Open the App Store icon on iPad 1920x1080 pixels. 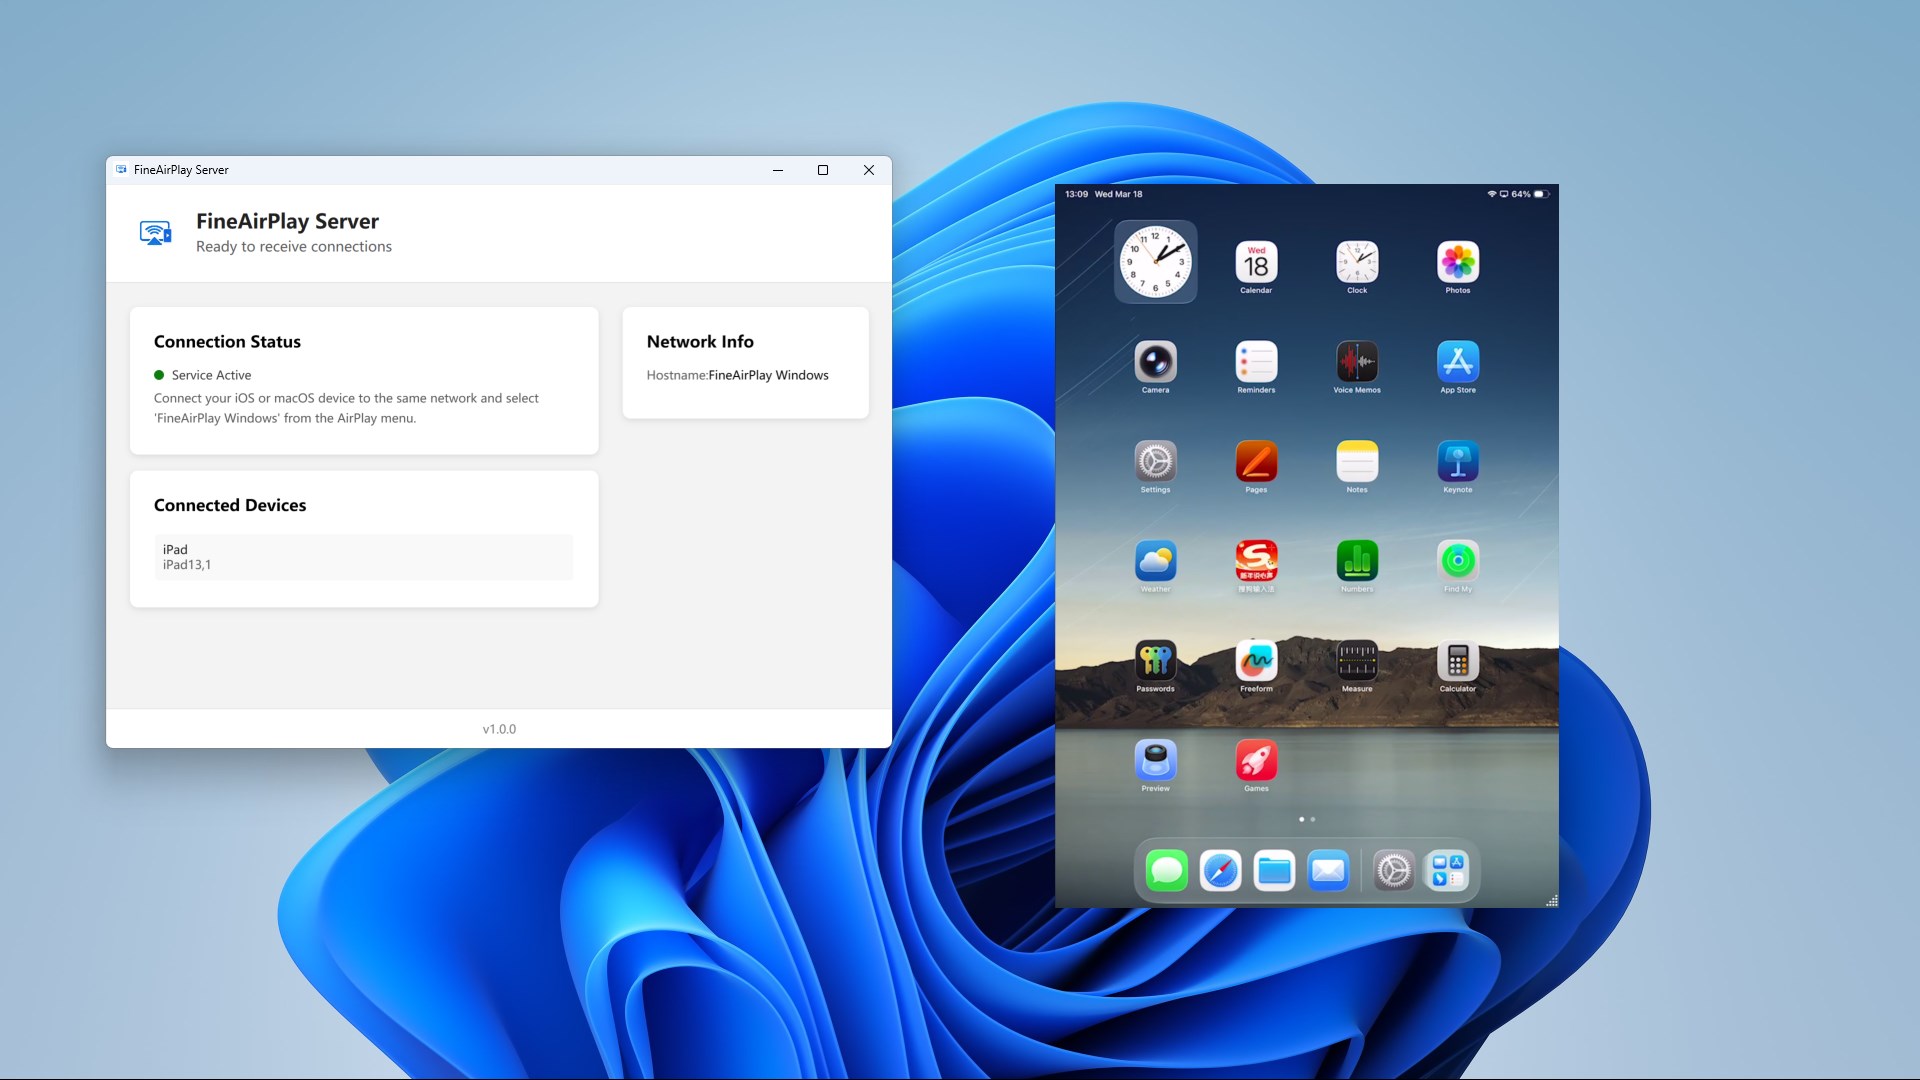[1458, 362]
